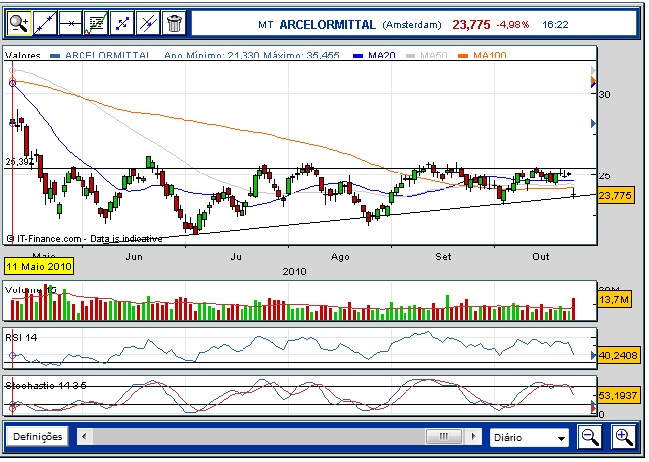Viewport: 649px width, 462px height.
Task: Click the Out month axis label
Action: tap(541, 257)
